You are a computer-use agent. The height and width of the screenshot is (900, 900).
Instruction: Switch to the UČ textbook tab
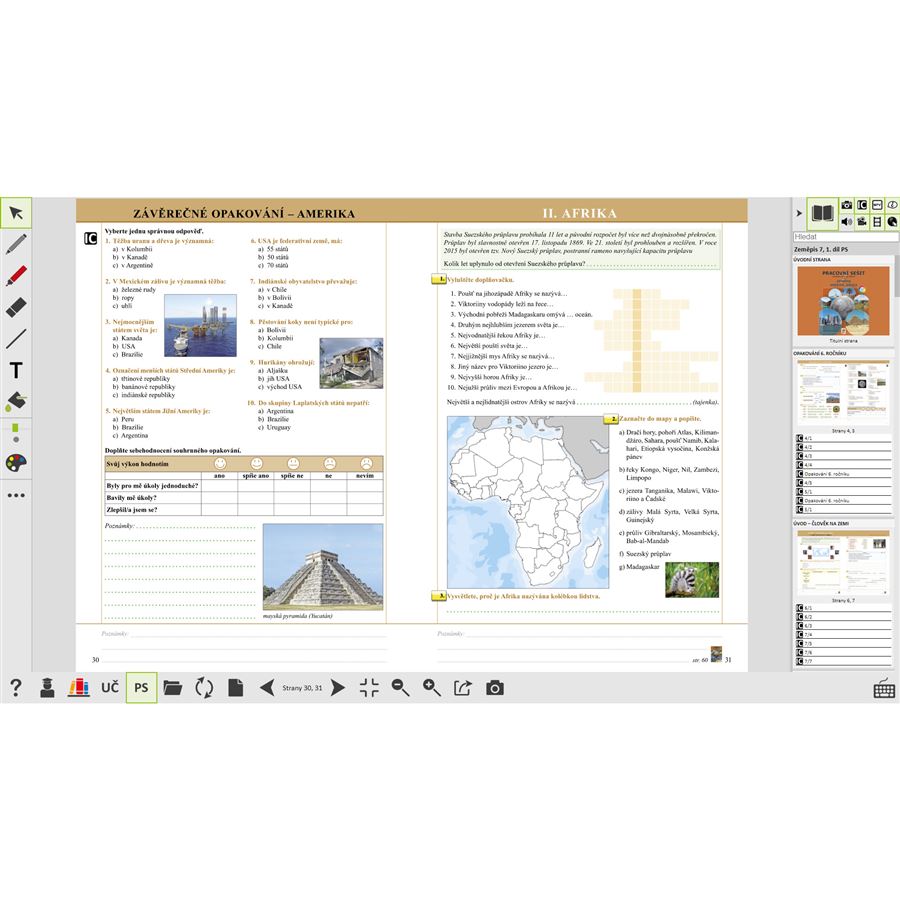click(110, 687)
